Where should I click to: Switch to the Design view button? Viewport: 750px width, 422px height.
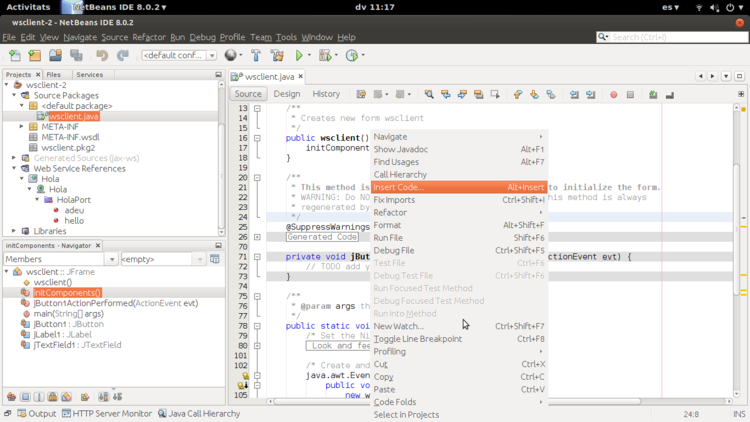coord(286,94)
